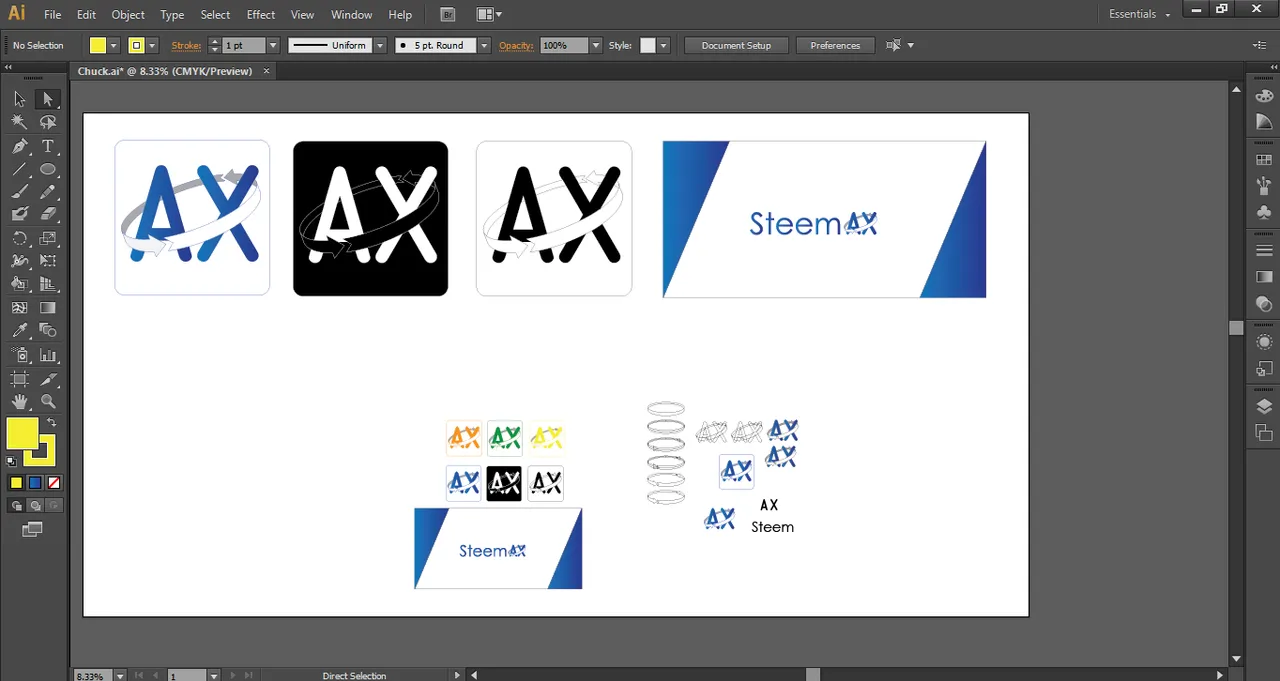Reset to default fill and stroke
This screenshot has width=1280, height=681.
click(x=11, y=461)
